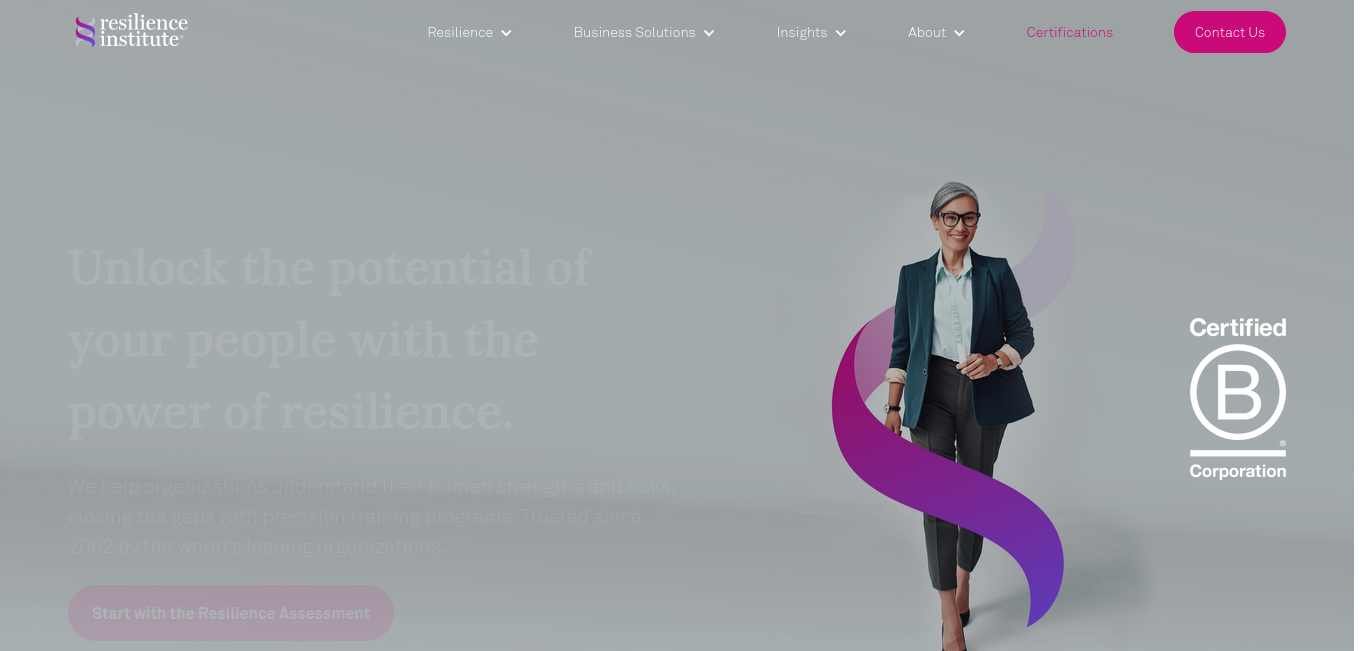Click the Resilience Institute S-shaped logo icon
The width and height of the screenshot is (1366, 651).
pyautogui.click(x=86, y=31)
